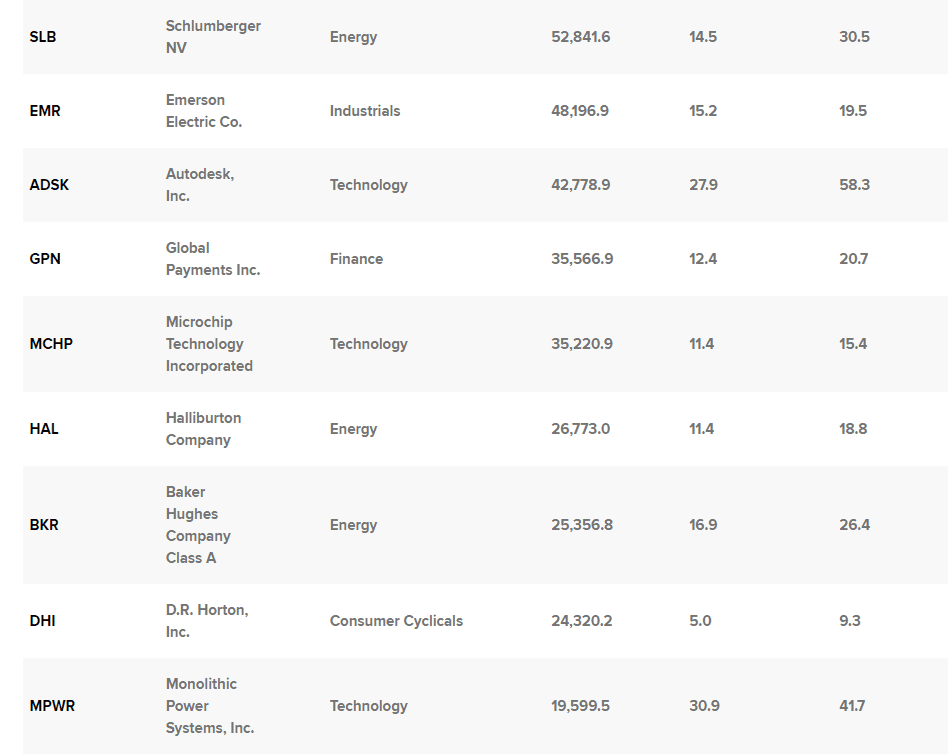Click the HAL ticker symbol
Screen dimensions: 951x756
tap(44, 429)
